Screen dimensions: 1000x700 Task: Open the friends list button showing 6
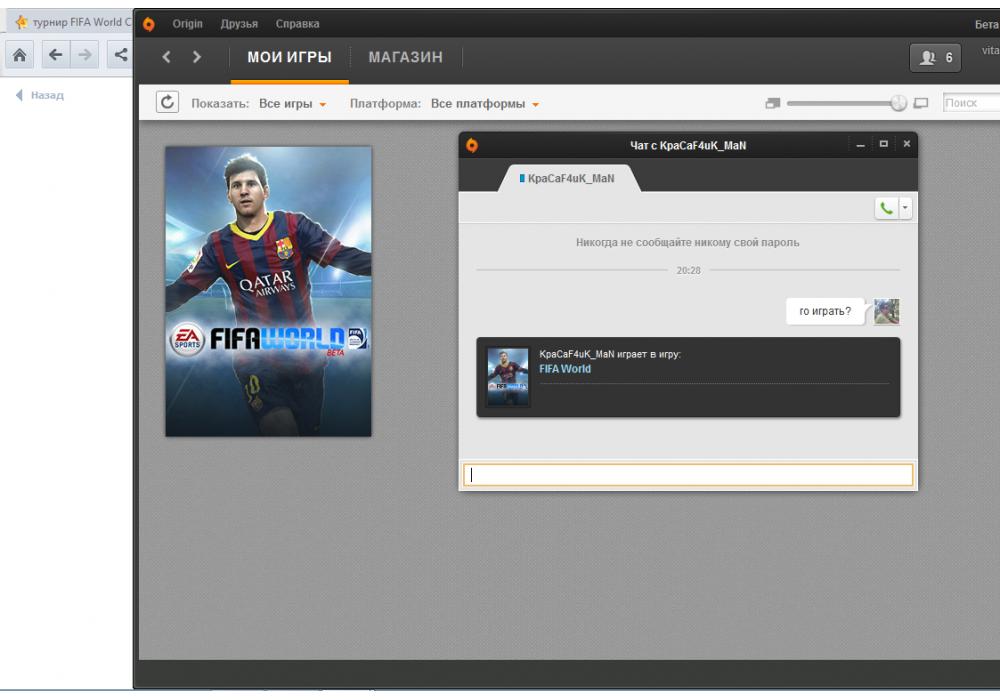936,58
